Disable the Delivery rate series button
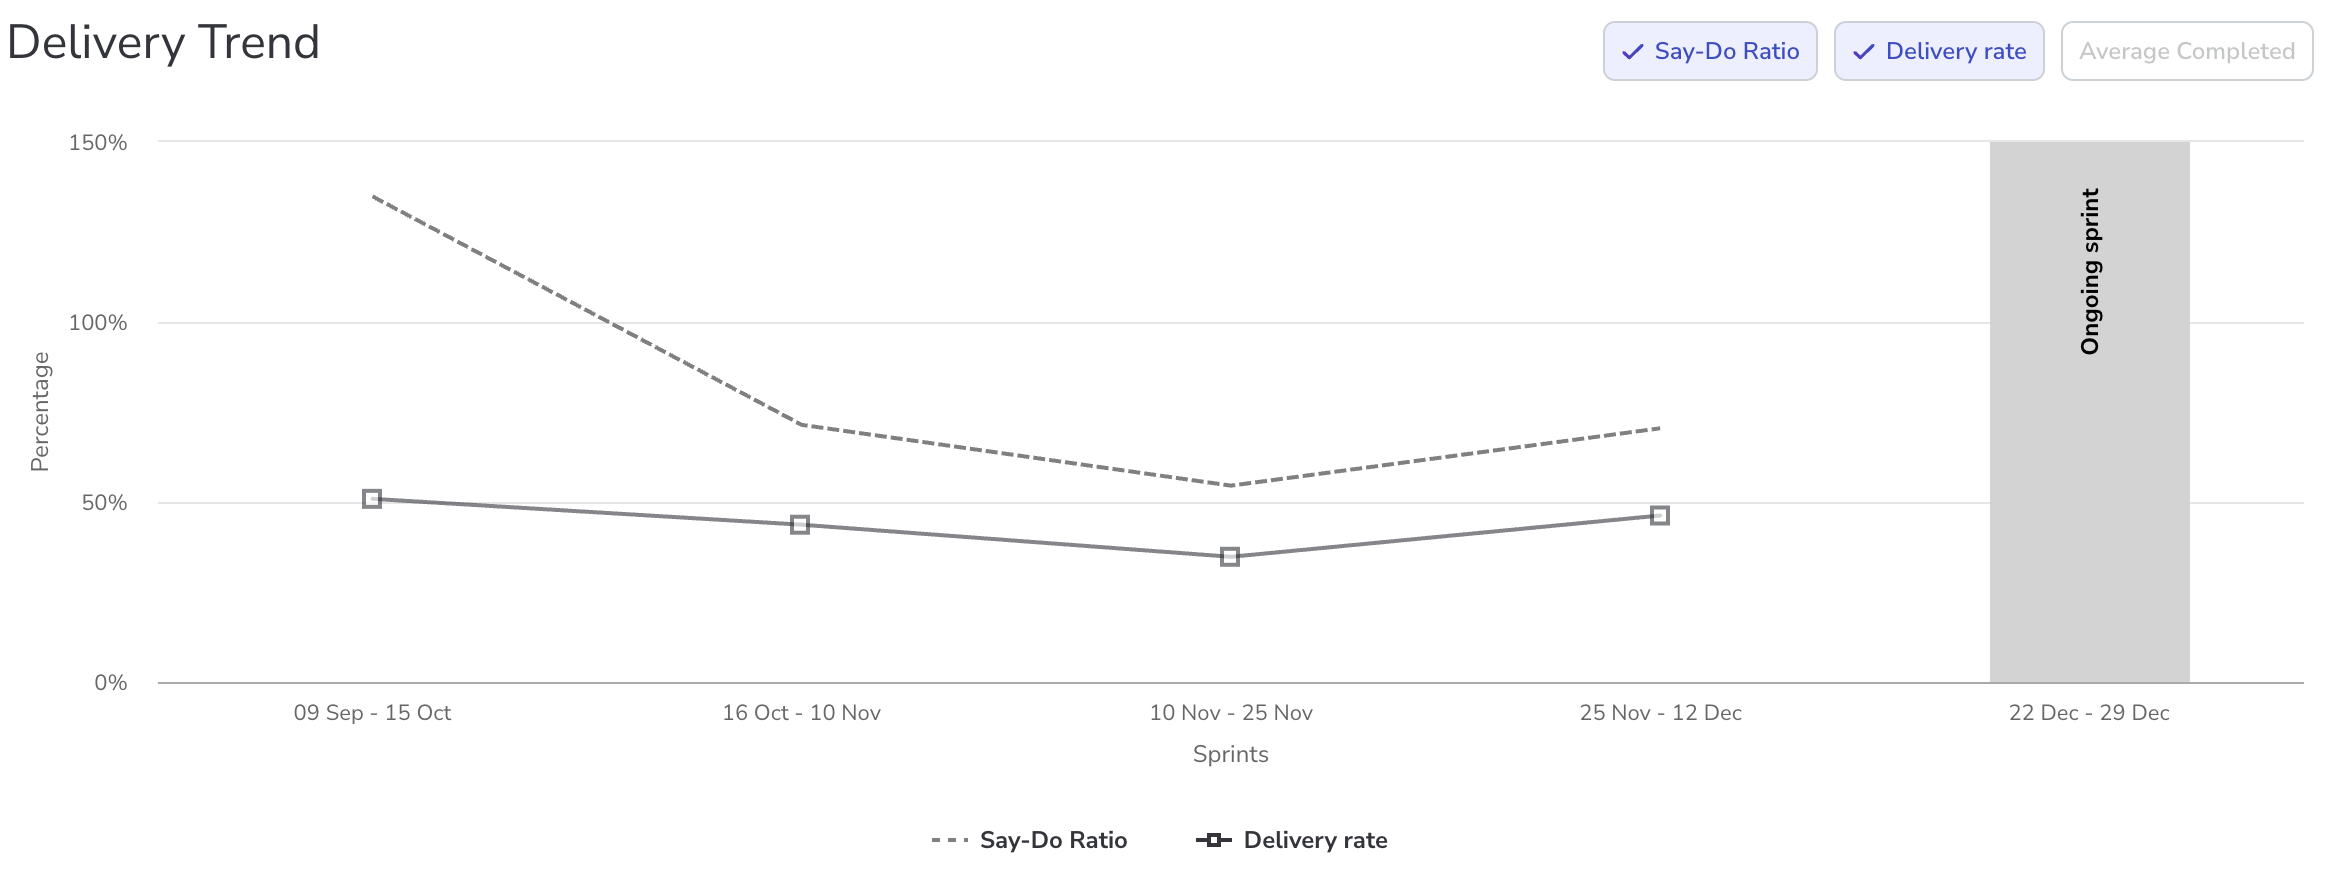2326x872 pixels. coord(1939,52)
